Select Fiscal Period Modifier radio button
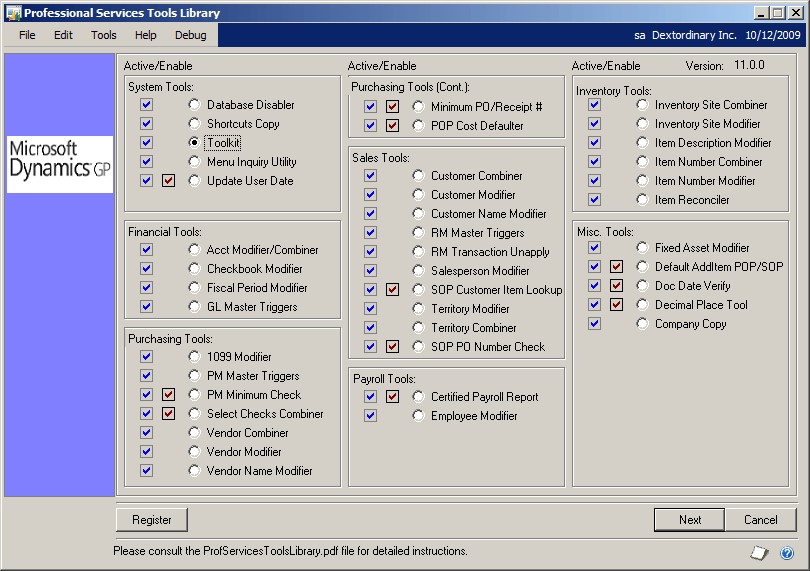This screenshot has width=810, height=571. (194, 288)
